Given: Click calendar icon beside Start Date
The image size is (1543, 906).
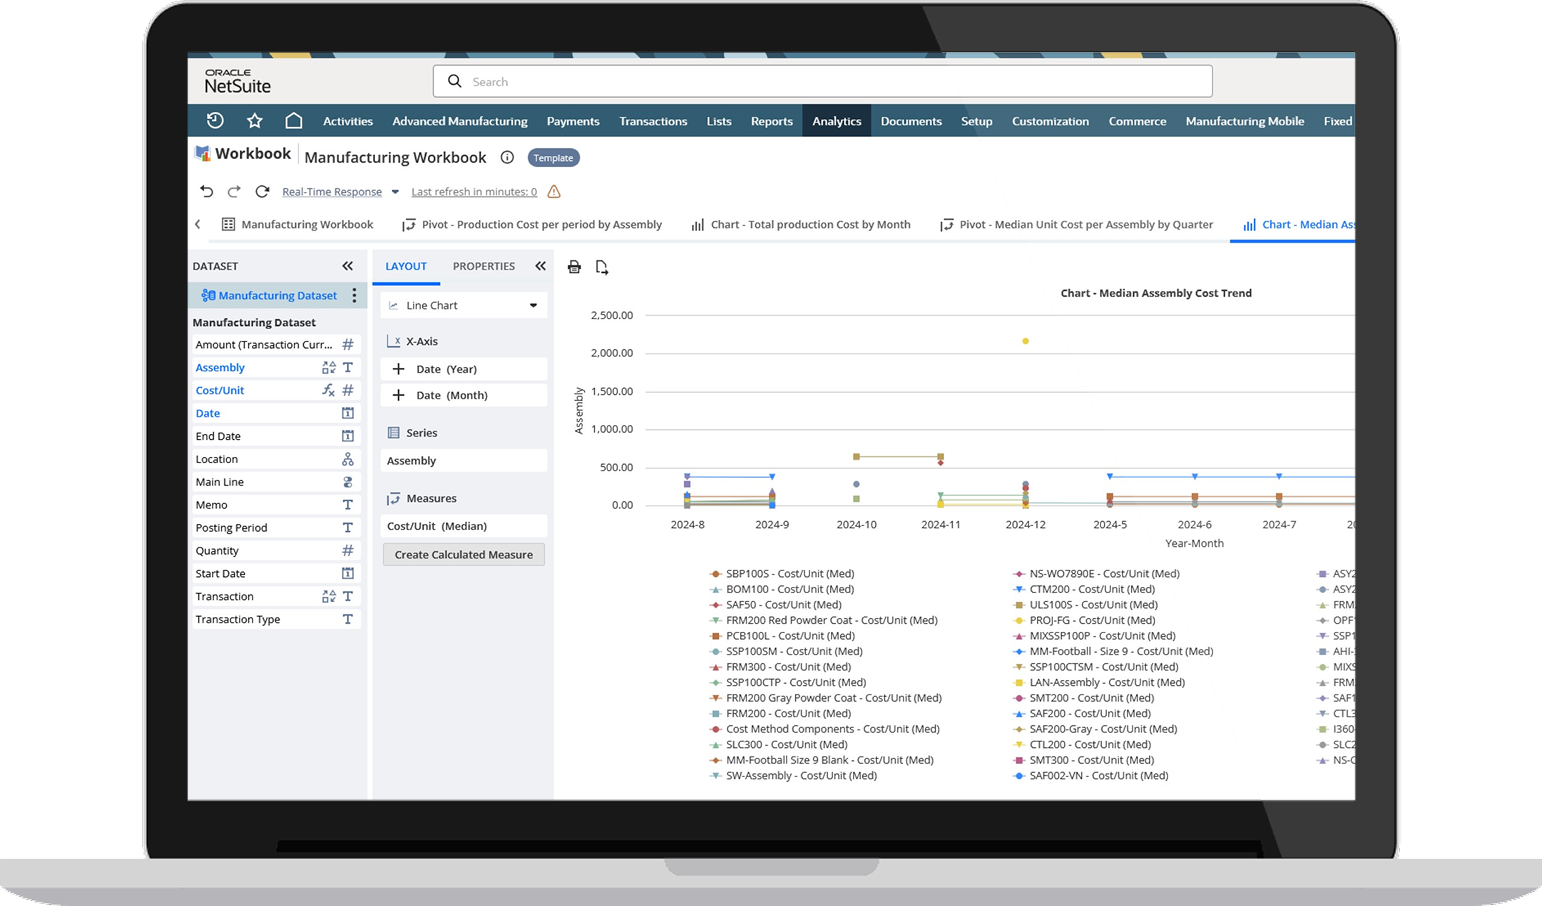Looking at the screenshot, I should (x=348, y=573).
